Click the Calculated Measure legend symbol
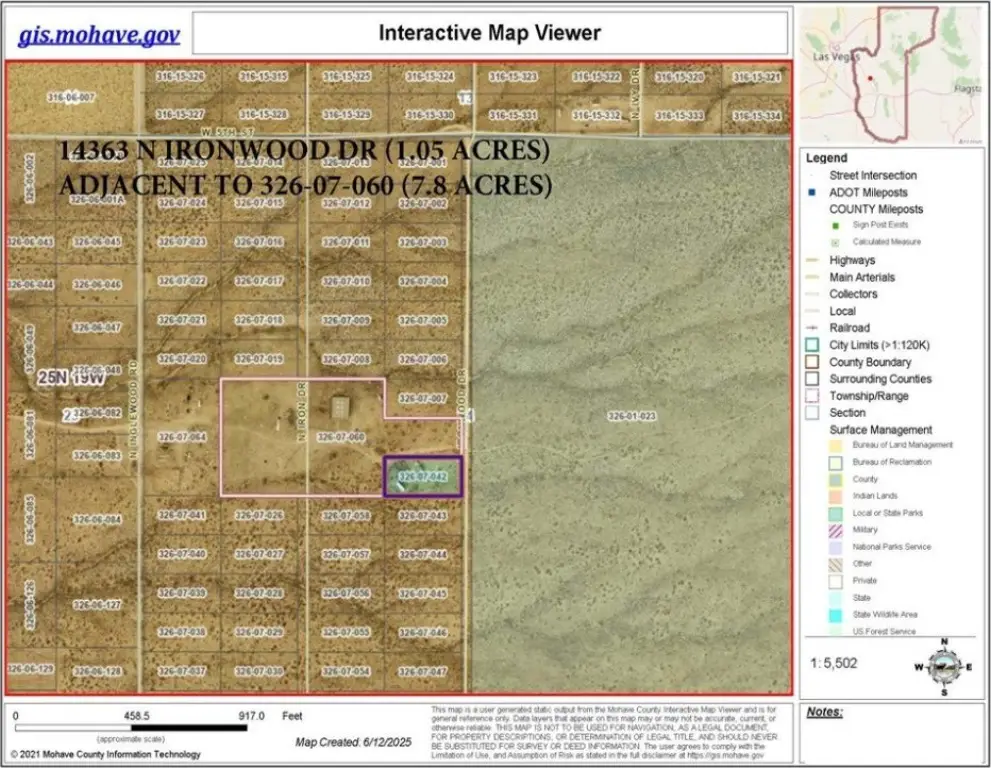991x768 pixels. (836, 242)
